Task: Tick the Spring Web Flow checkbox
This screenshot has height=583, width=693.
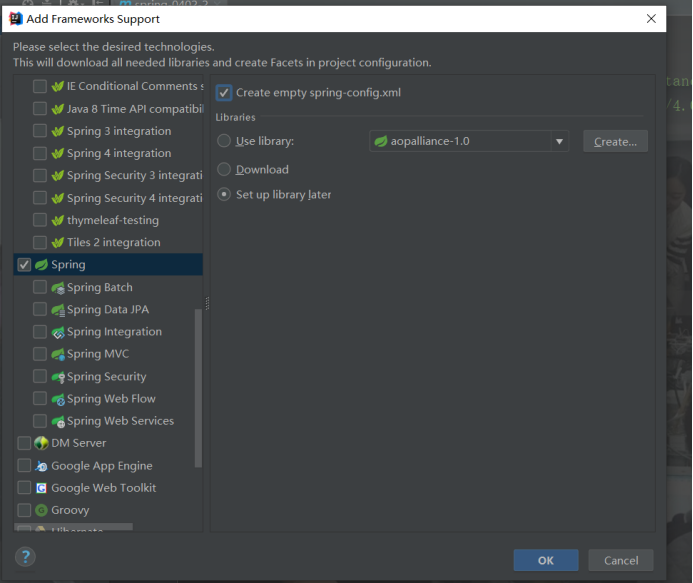Action: pyautogui.click(x=40, y=398)
